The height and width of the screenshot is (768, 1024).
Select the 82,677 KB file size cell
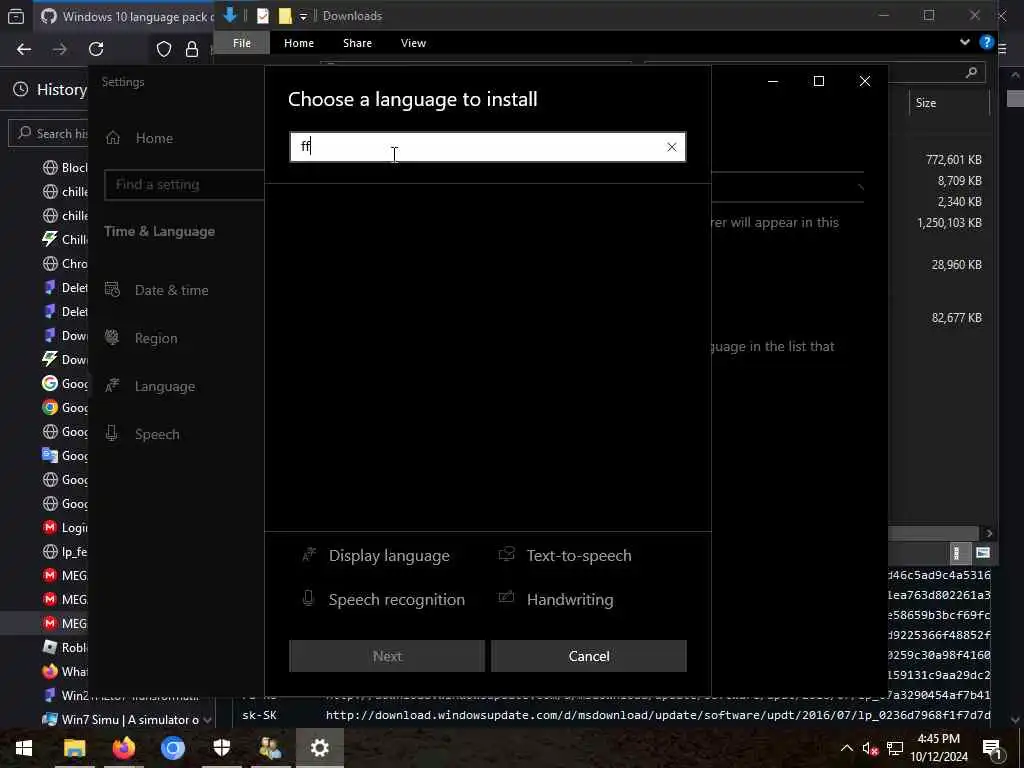[x=957, y=318]
